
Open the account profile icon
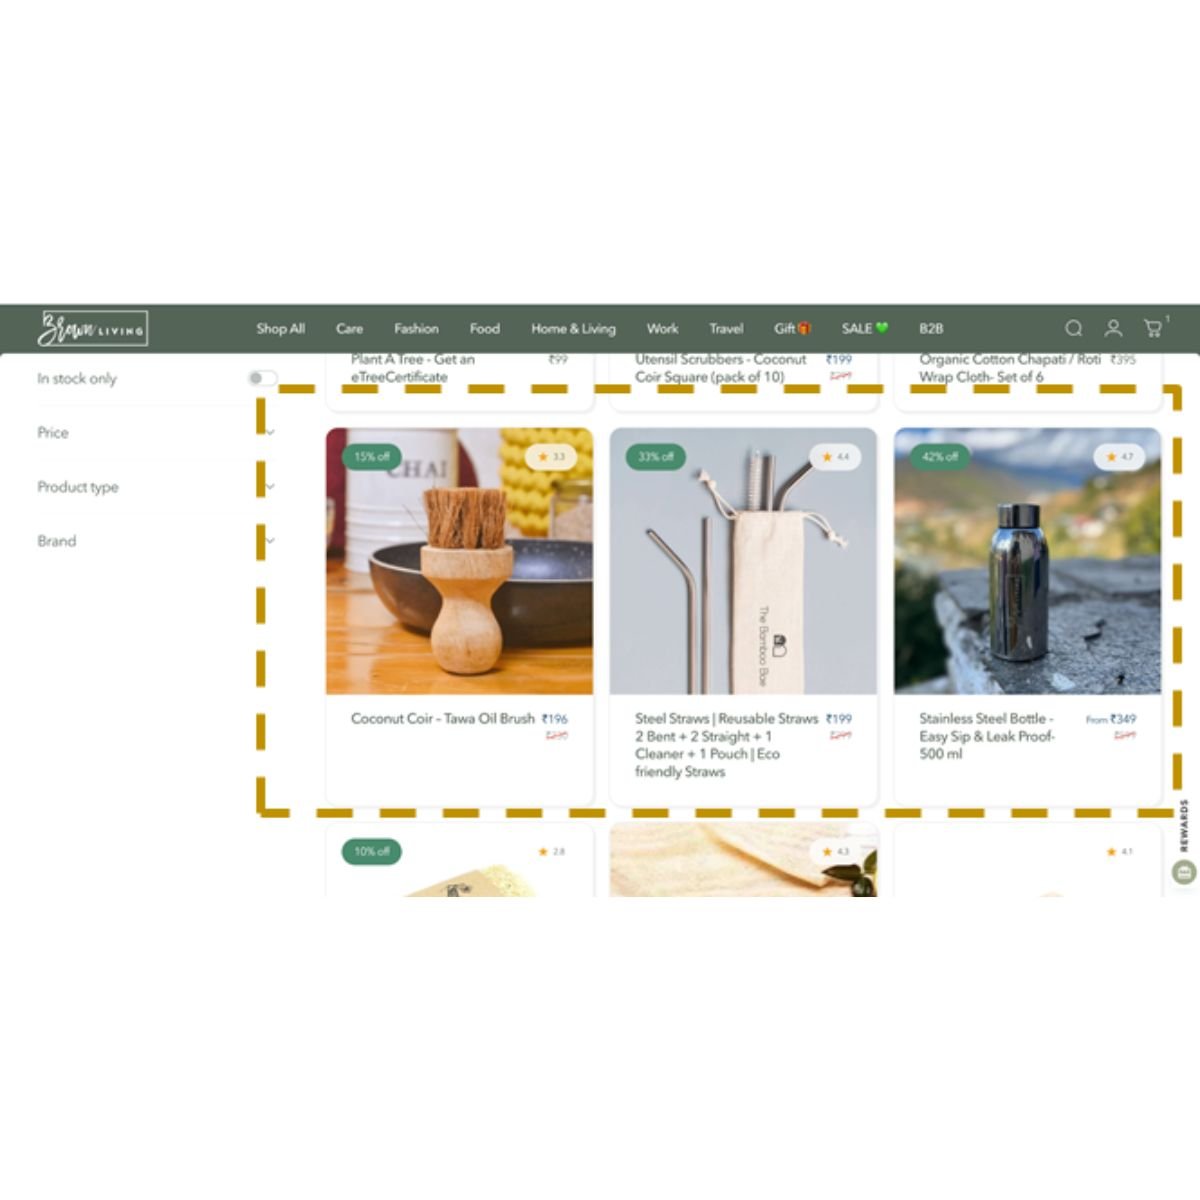[x=1113, y=327]
